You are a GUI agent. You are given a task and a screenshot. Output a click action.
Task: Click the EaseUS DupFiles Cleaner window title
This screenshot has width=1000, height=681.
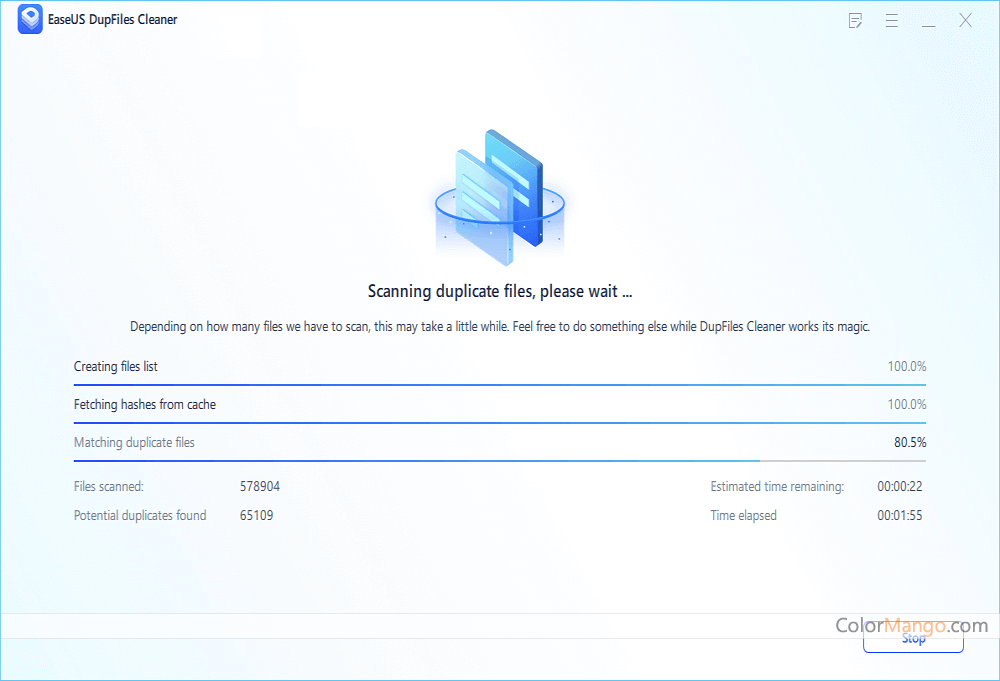[x=113, y=20]
